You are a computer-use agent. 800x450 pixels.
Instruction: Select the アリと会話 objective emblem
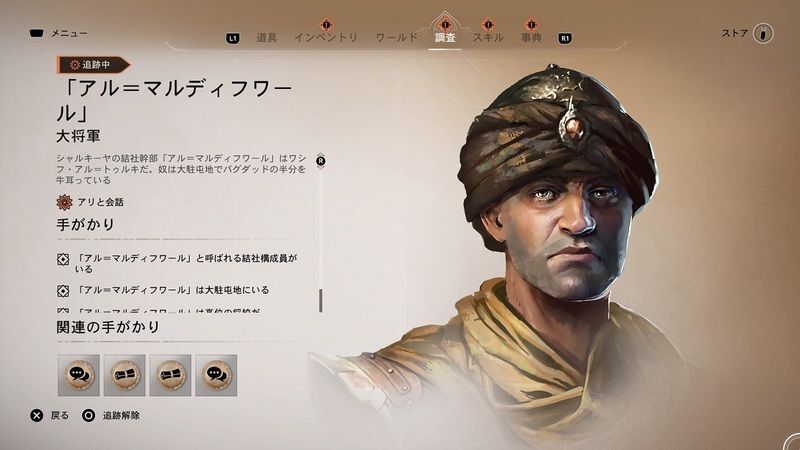click(x=64, y=202)
